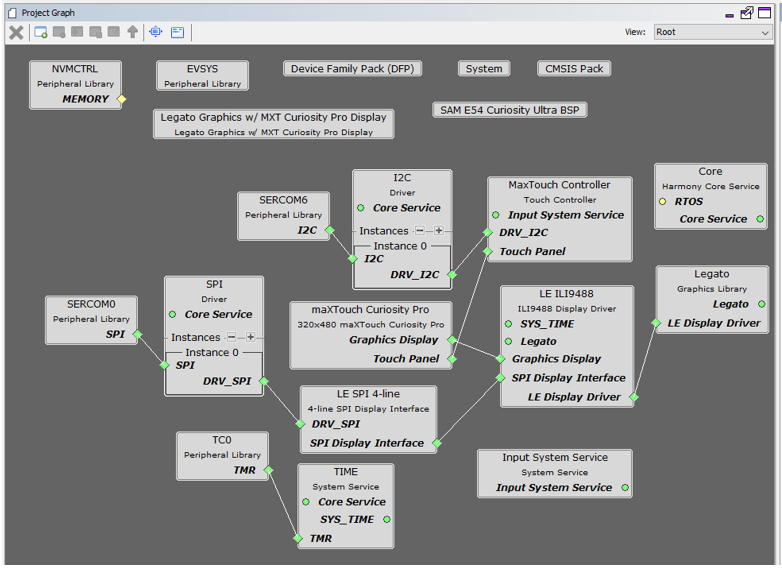Click LE ILI9488 Legato circle connector

pyautogui.click(x=508, y=341)
